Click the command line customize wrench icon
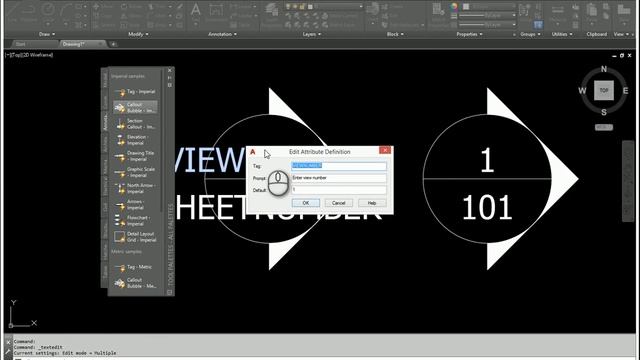Image resolution: width=640 pixels, height=360 pixels. click(x=8, y=351)
